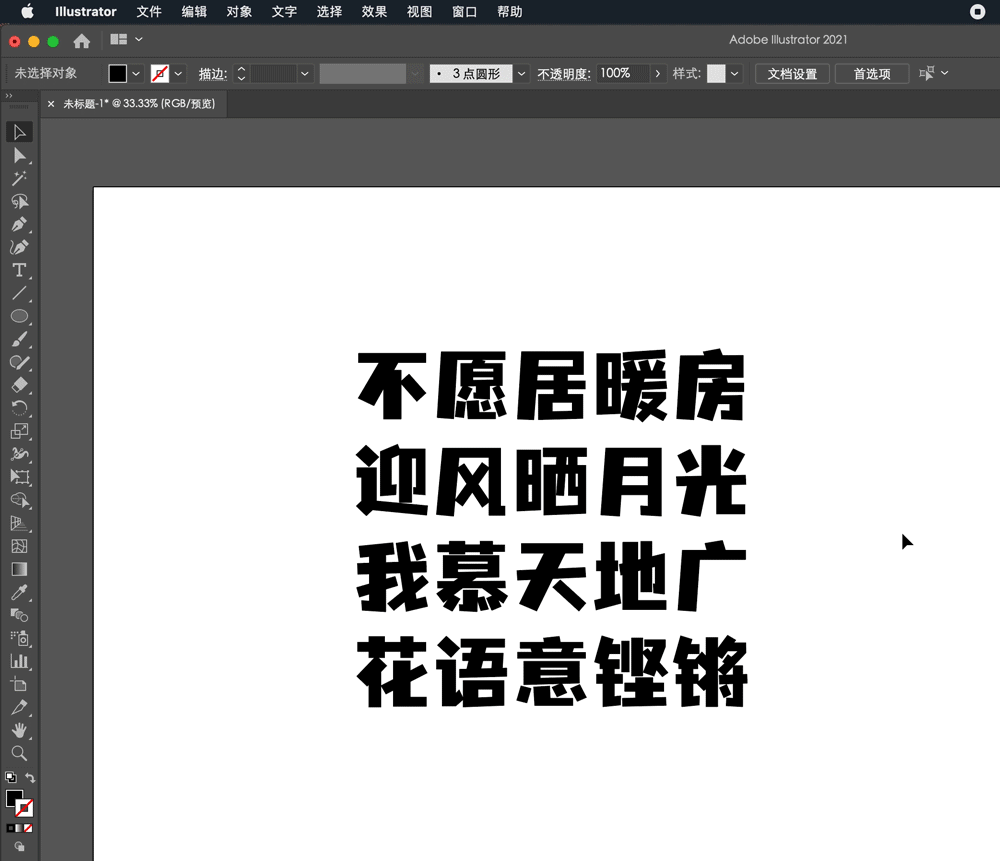Screen dimensions: 1000x861
Task: Click the 文档设置 button
Action: click(x=792, y=74)
